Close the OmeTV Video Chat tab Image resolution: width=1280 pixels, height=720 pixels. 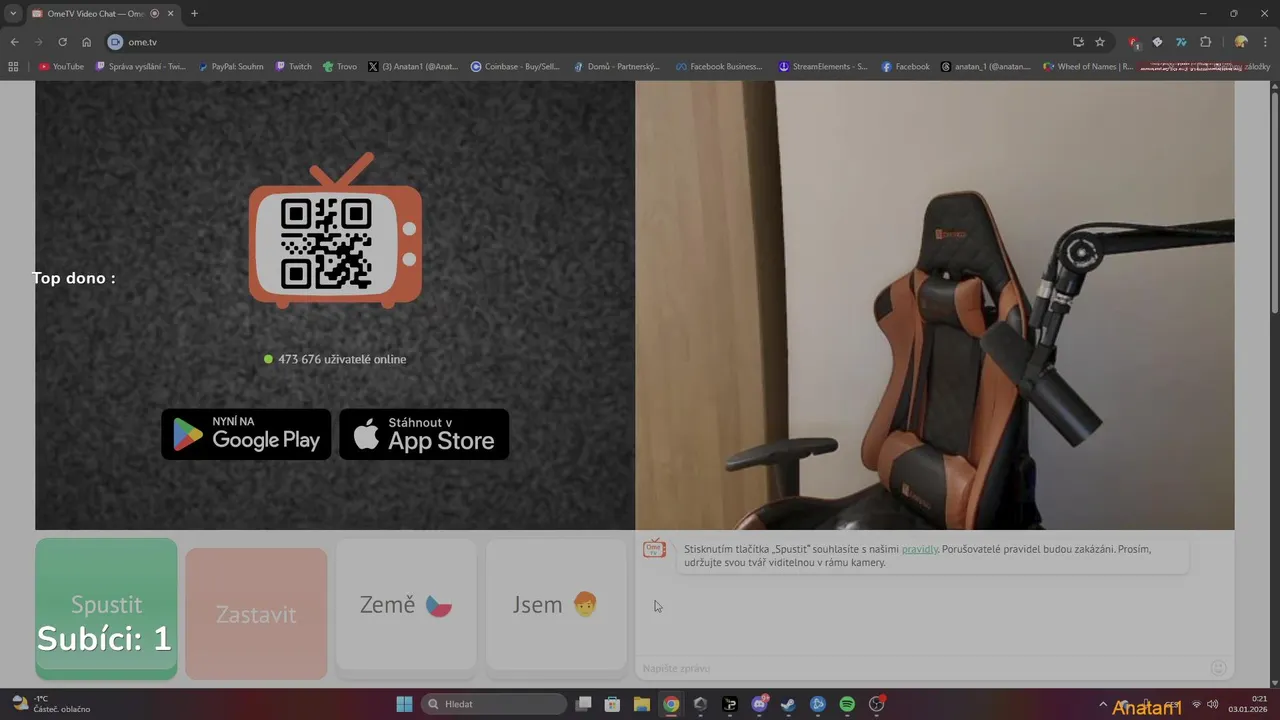(170, 13)
